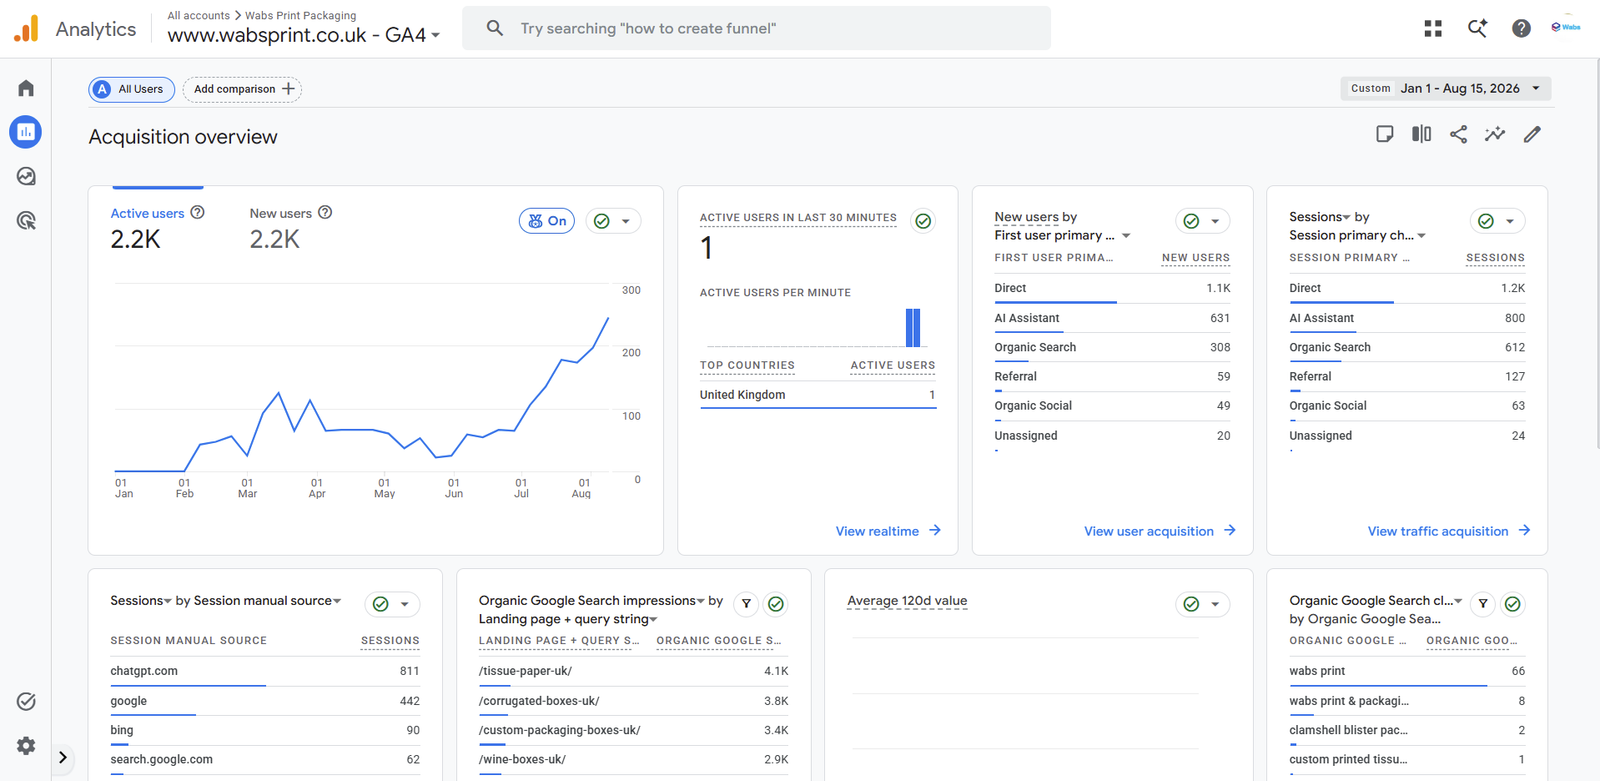Screen dimensions: 1600x781
Task: Open the Explore icon in sidebar
Action: tap(26, 176)
